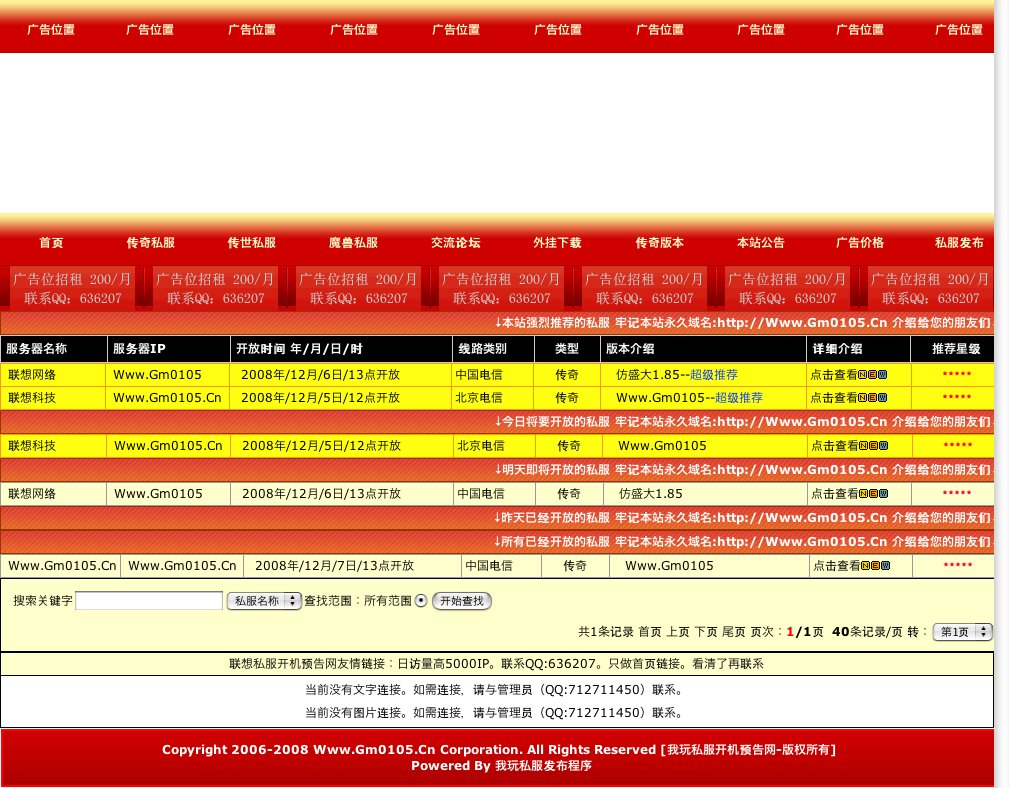Click the stars on today's recommended server row
The image size is (1009, 788).
coord(957,446)
